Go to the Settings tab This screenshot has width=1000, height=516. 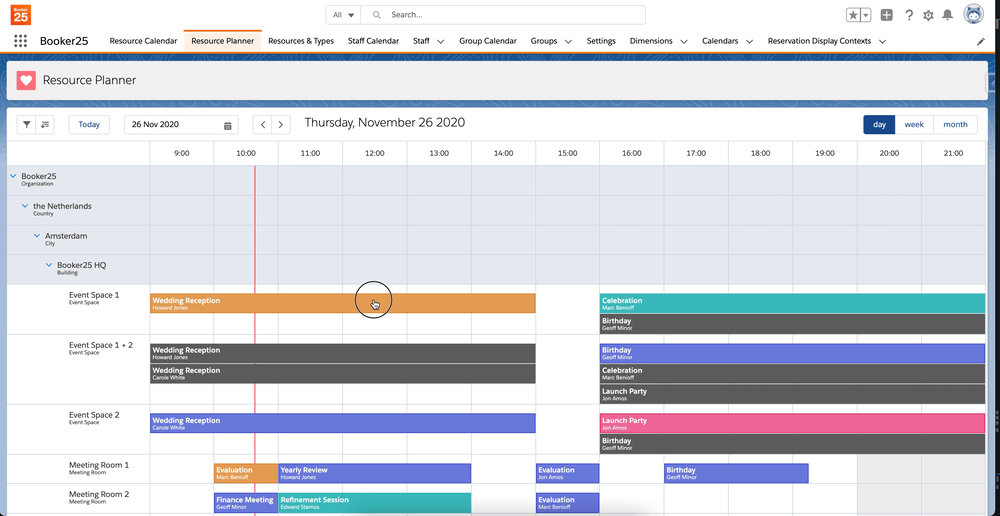(x=601, y=41)
